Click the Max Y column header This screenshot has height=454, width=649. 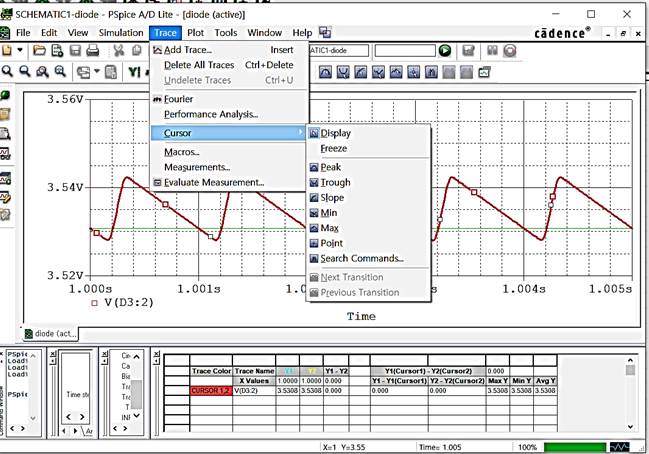498,381
